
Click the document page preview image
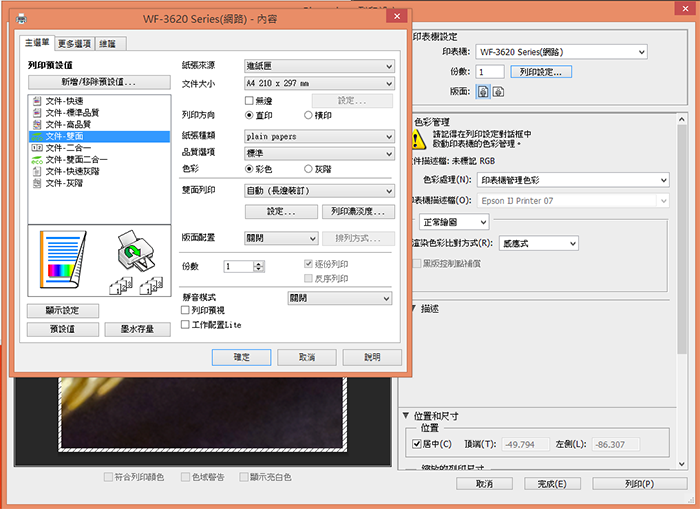tap(63, 259)
